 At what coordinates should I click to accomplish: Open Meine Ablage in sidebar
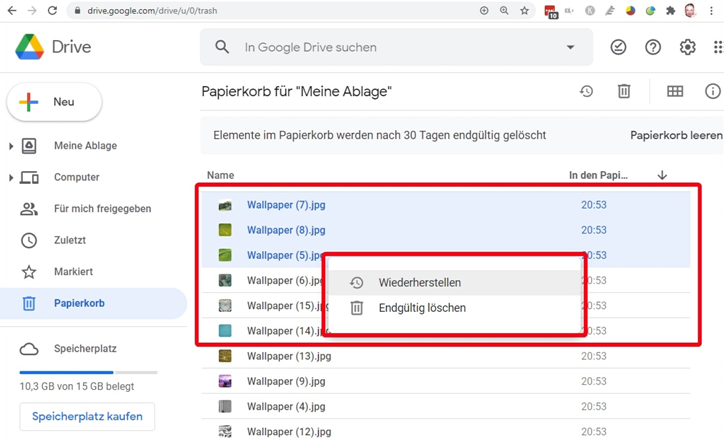point(85,145)
